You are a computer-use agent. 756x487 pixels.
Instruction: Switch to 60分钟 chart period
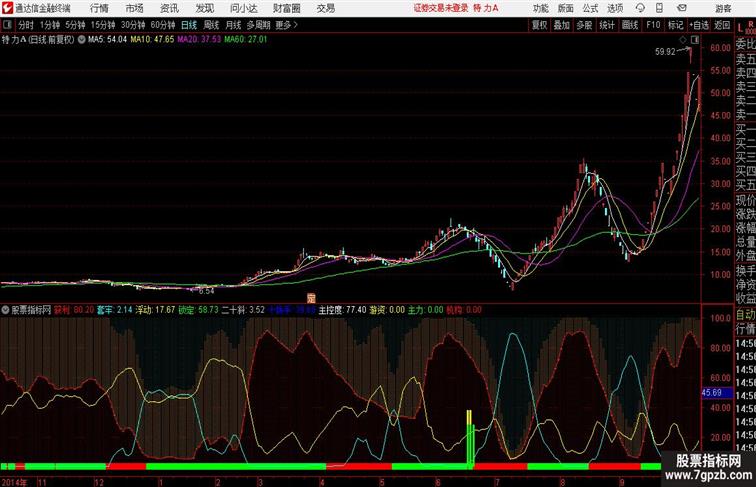163,25
